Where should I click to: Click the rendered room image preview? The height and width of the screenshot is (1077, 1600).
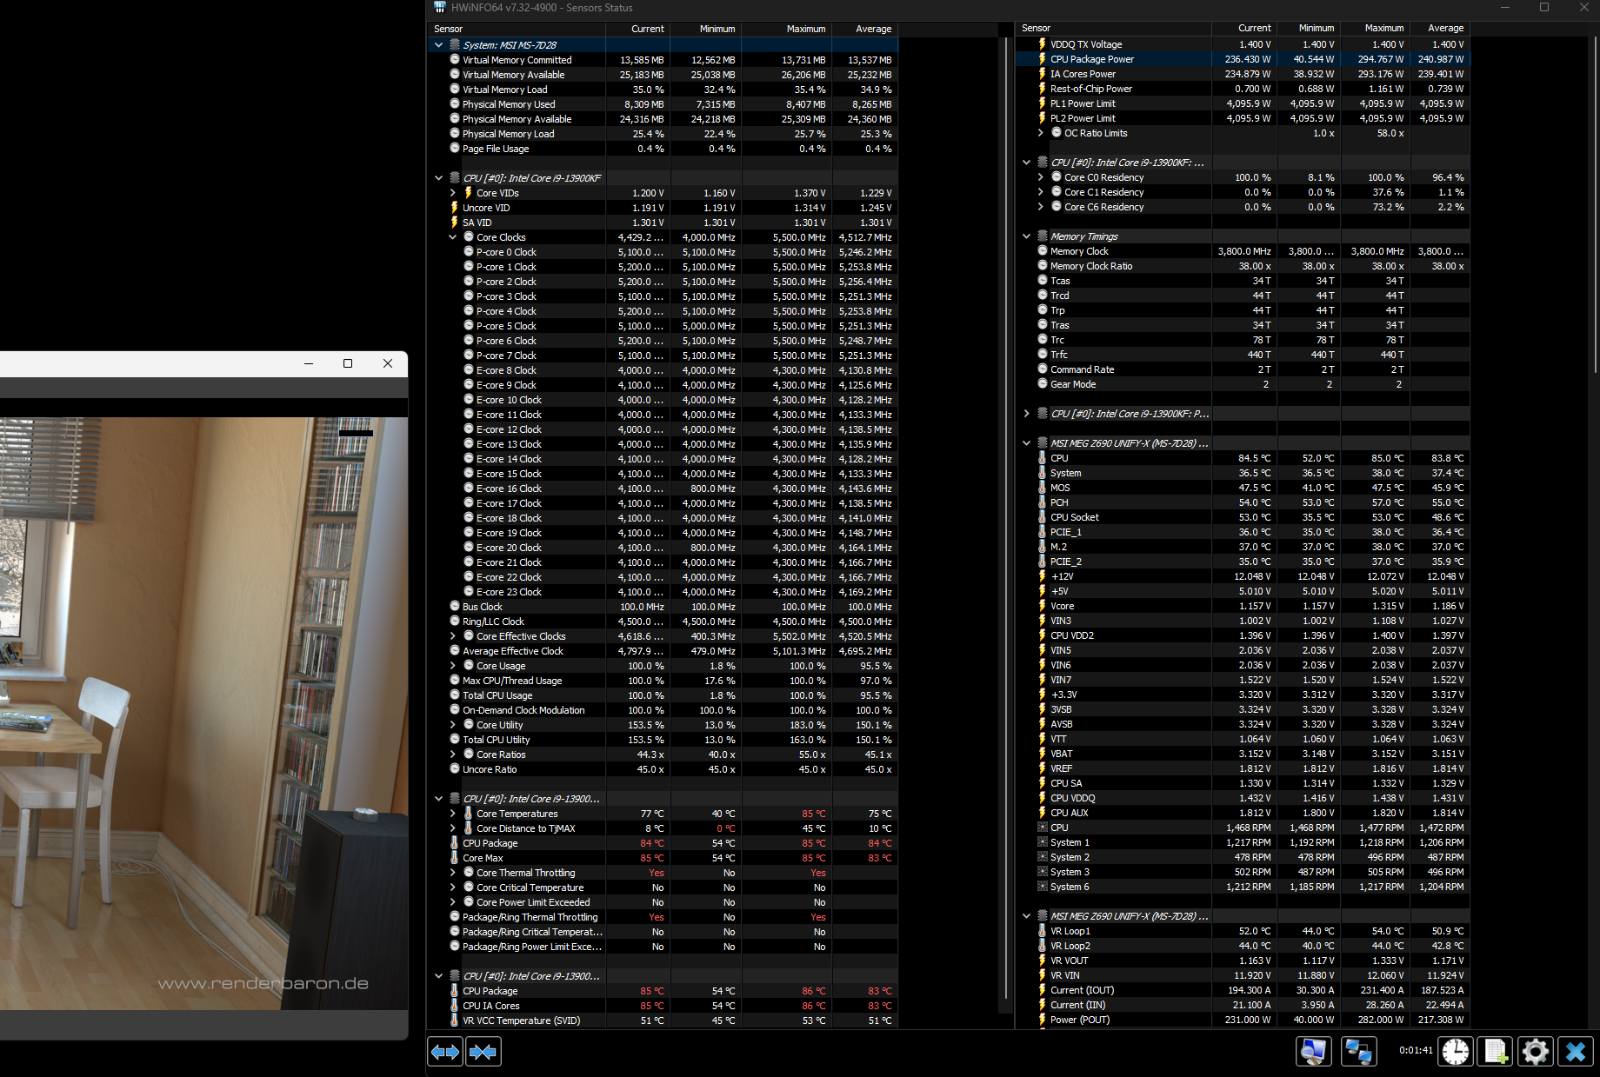click(x=204, y=713)
